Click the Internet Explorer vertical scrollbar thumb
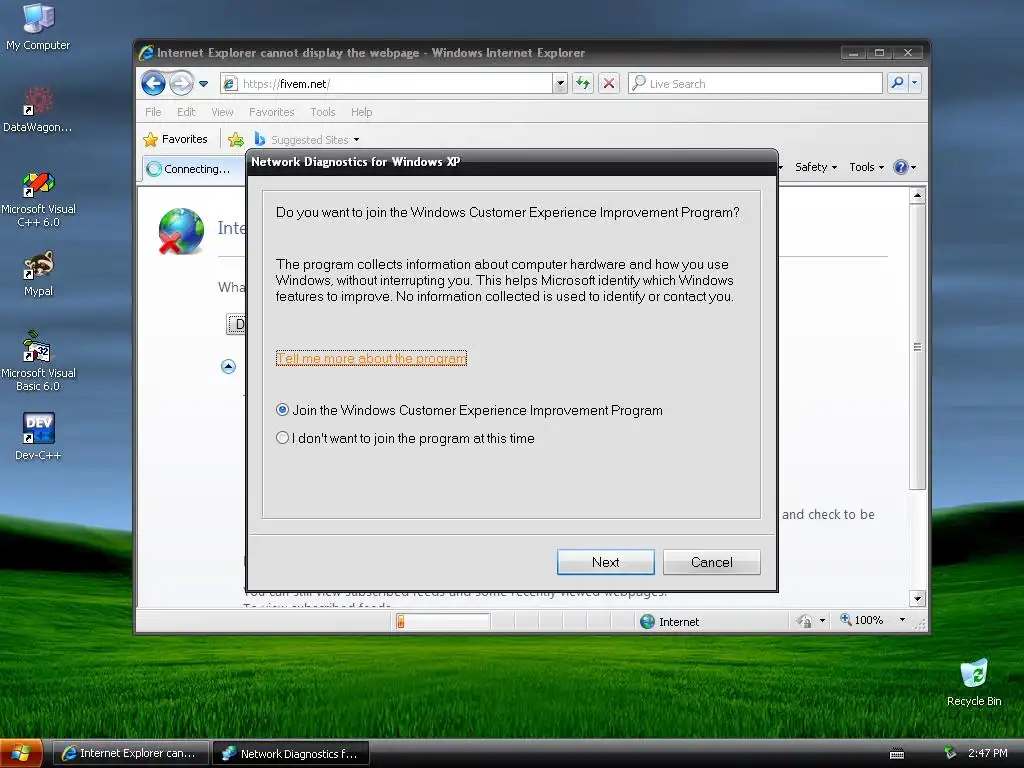Image resolution: width=1024 pixels, height=768 pixels. pos(917,347)
